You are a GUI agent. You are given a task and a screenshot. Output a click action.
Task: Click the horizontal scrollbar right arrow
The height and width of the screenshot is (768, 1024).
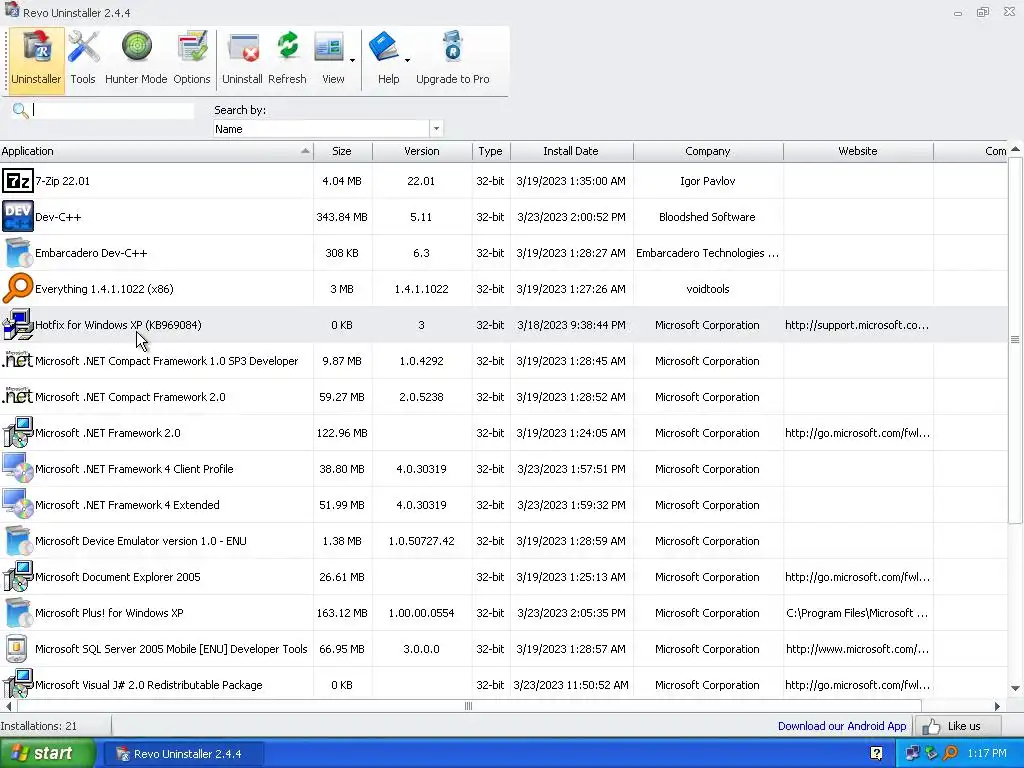click(x=997, y=706)
